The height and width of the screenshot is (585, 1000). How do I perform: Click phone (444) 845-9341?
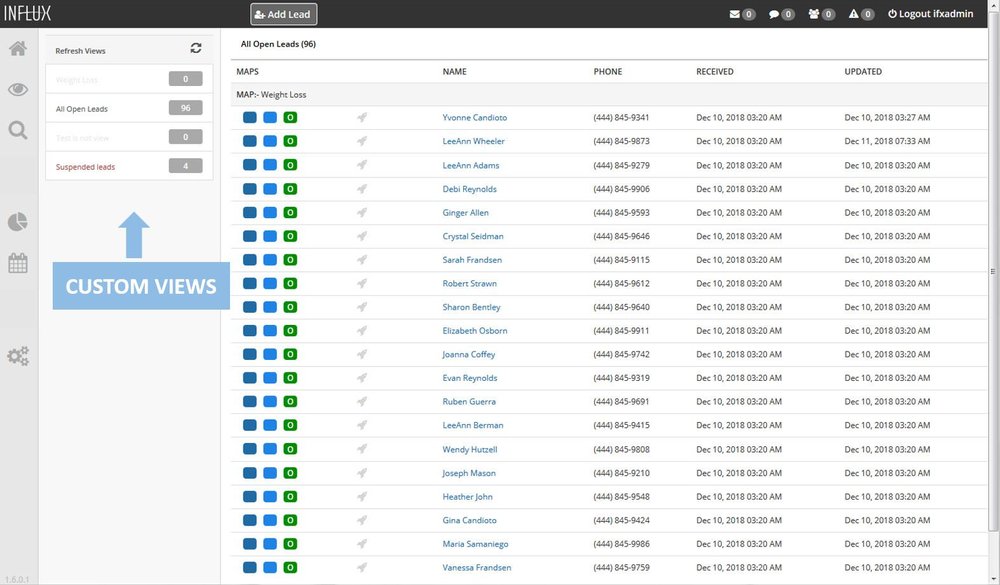pyautogui.click(x=621, y=117)
